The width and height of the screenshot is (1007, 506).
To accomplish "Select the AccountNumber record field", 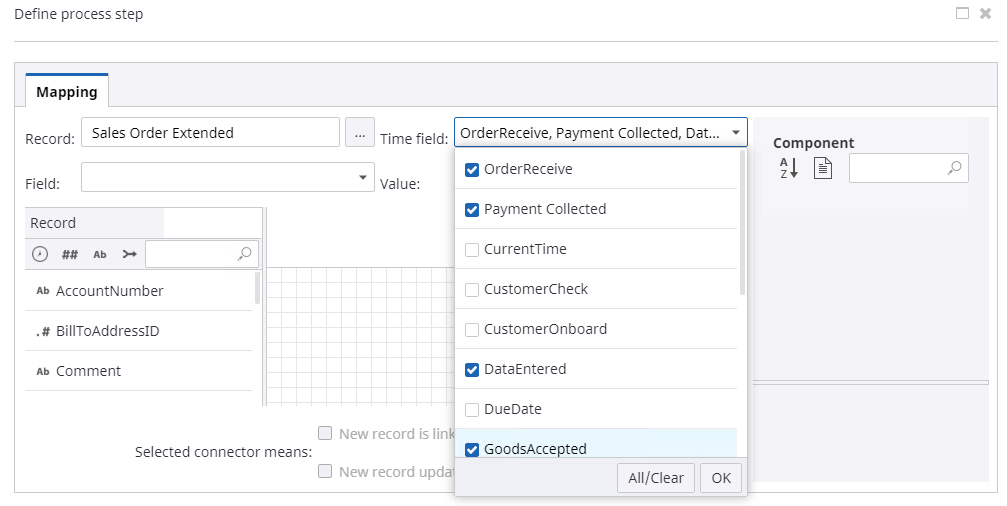I will tap(109, 291).
